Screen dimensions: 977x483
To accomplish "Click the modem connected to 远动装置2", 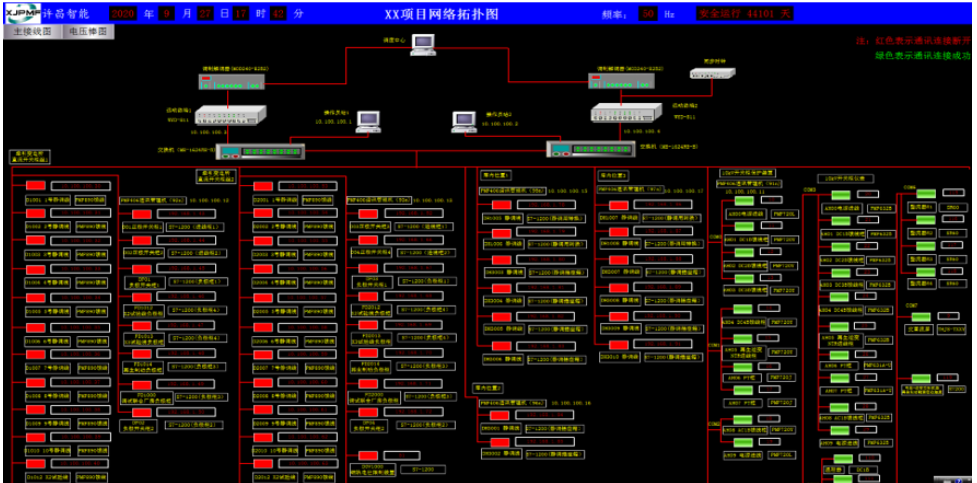I will (x=621, y=80).
